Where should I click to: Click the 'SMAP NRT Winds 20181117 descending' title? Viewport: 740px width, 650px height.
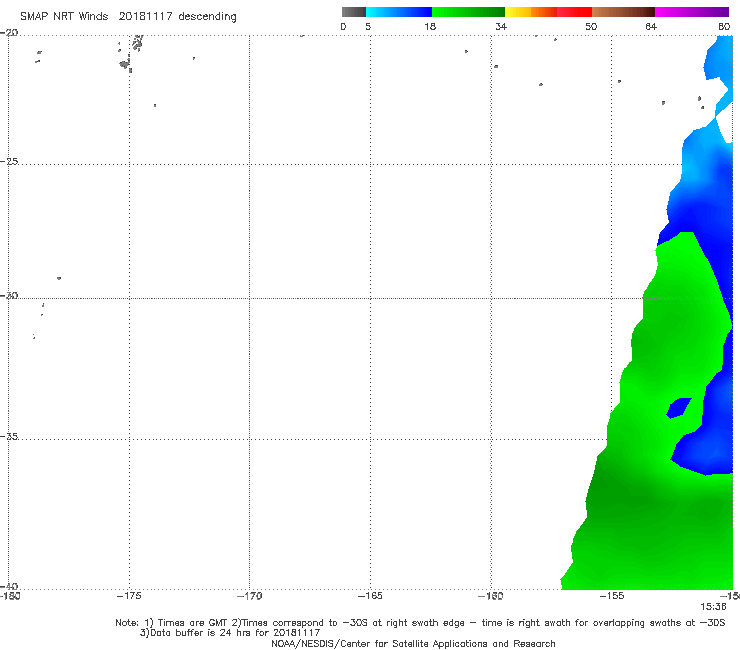[128, 17]
